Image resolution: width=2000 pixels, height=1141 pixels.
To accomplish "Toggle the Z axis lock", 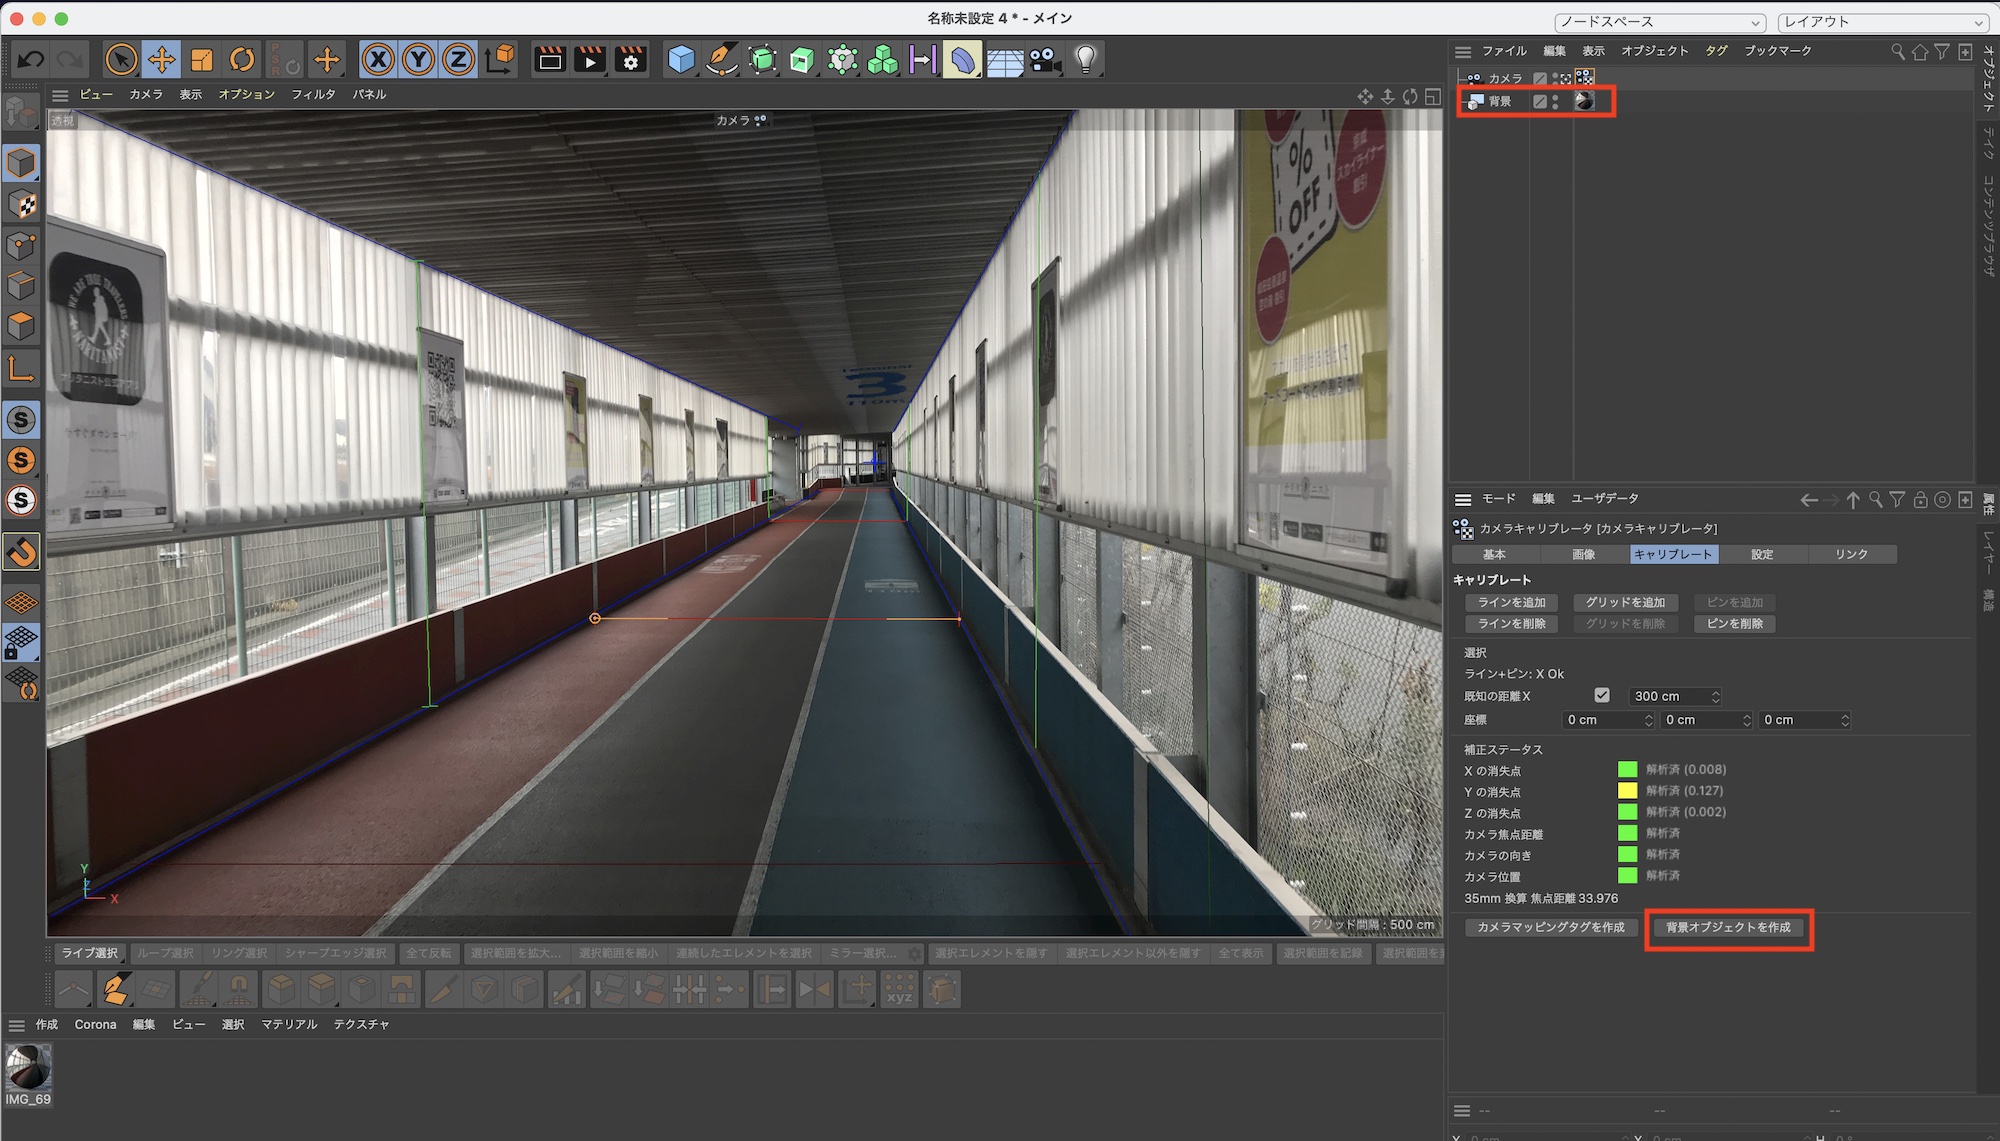I will point(458,60).
